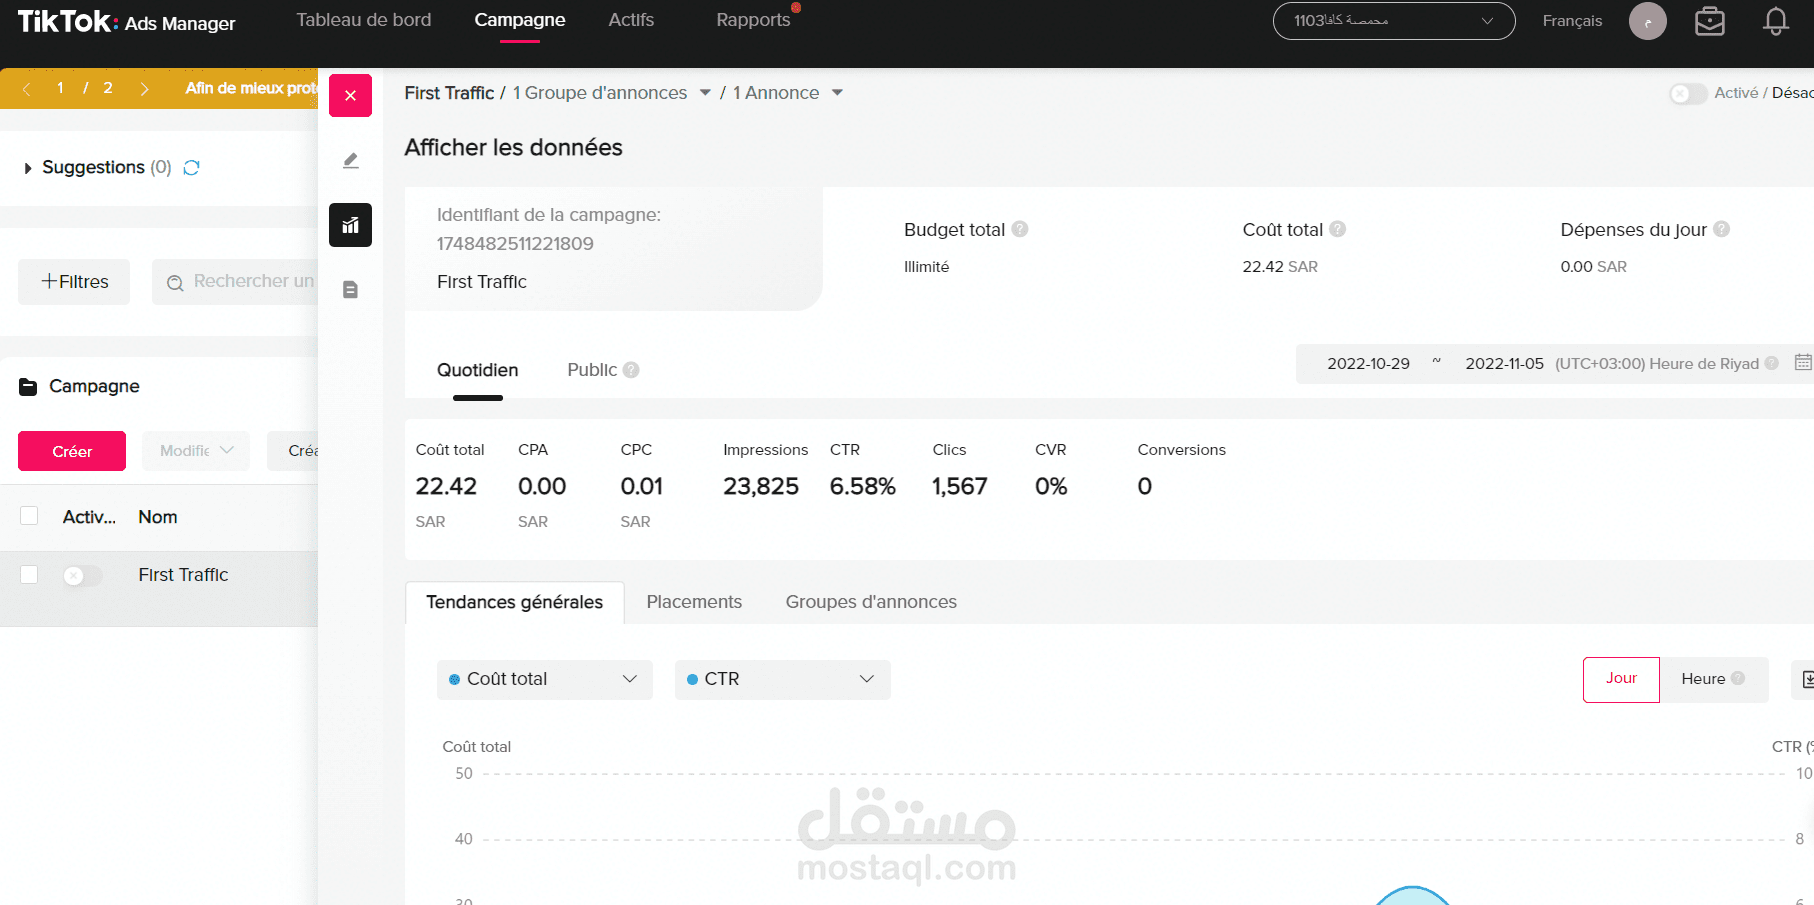
Task: Expand the Suggestions section
Action: click(28, 168)
